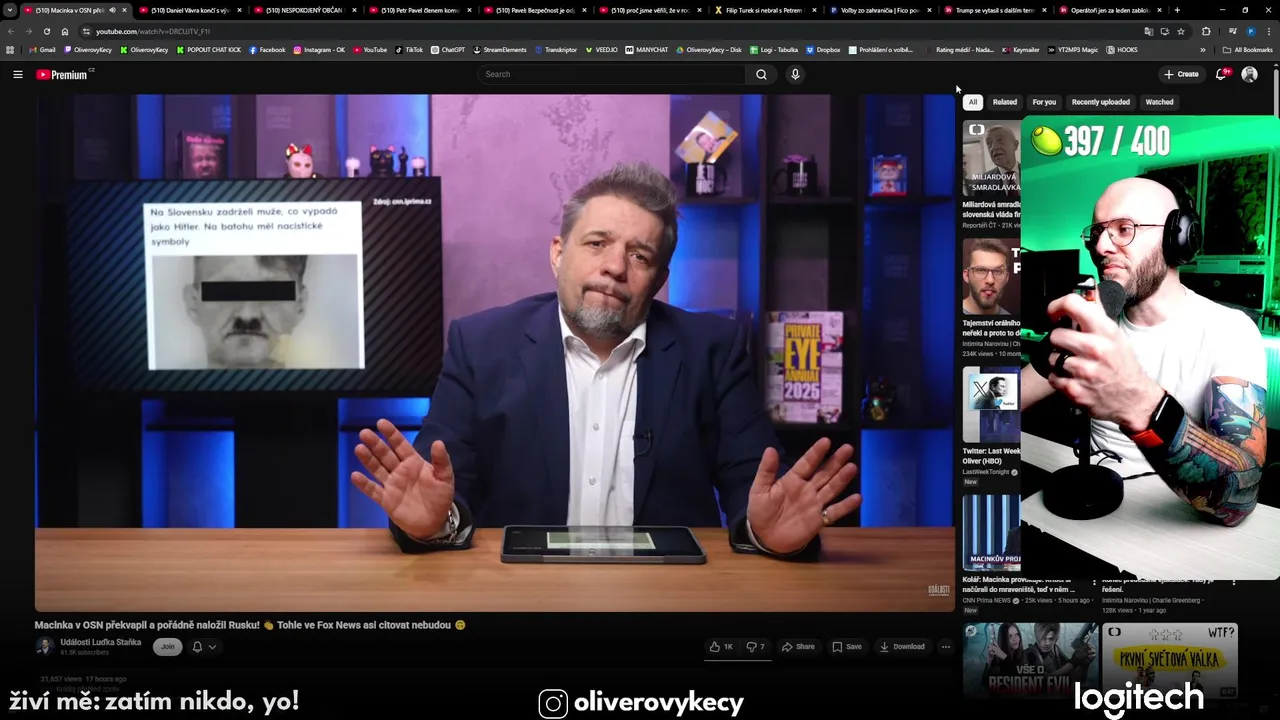Click the Join channel button

point(168,647)
